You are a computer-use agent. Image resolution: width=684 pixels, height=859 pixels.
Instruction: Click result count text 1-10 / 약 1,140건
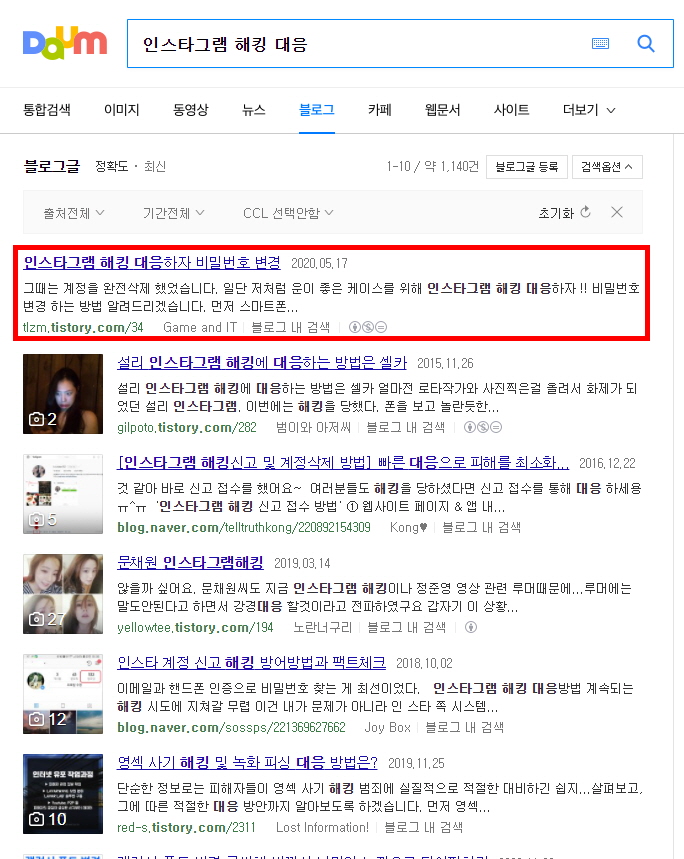[433, 167]
